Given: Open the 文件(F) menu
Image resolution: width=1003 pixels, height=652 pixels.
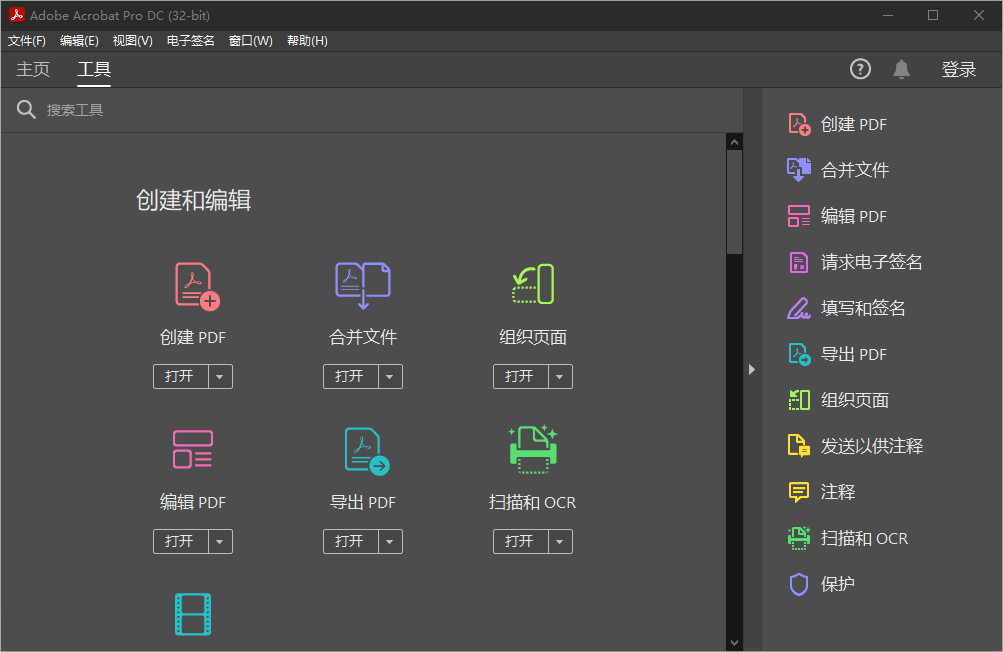Looking at the screenshot, I should pyautogui.click(x=27, y=41).
